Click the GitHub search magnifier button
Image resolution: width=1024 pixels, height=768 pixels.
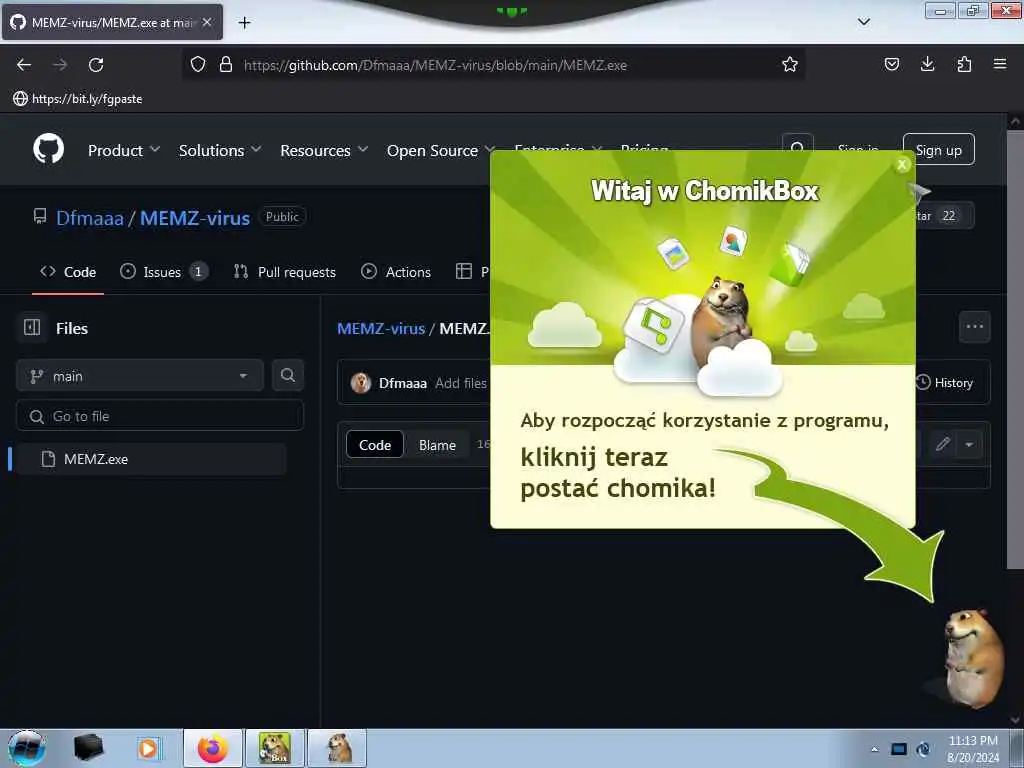tap(797, 150)
